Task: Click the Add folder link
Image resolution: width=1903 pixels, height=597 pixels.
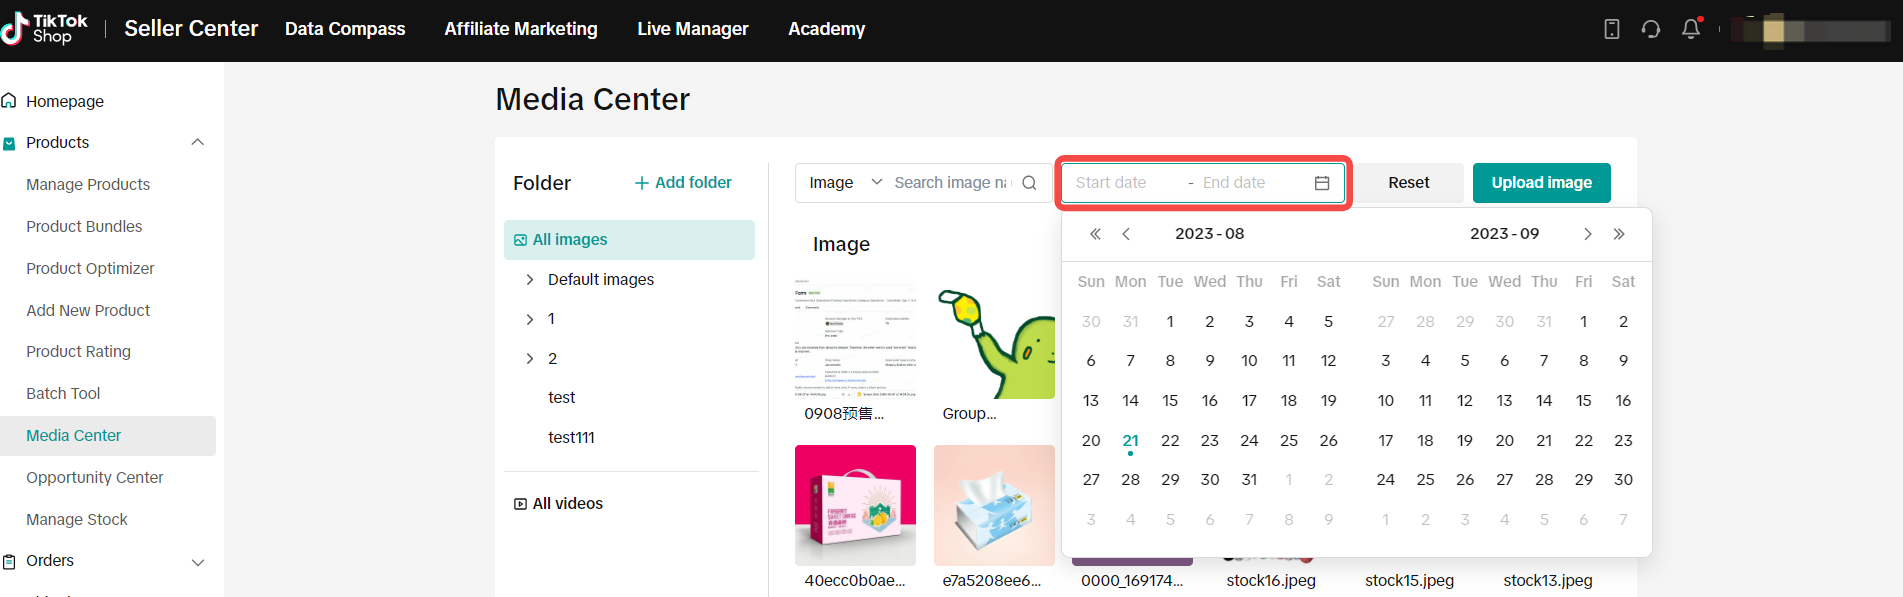Action: tap(683, 183)
